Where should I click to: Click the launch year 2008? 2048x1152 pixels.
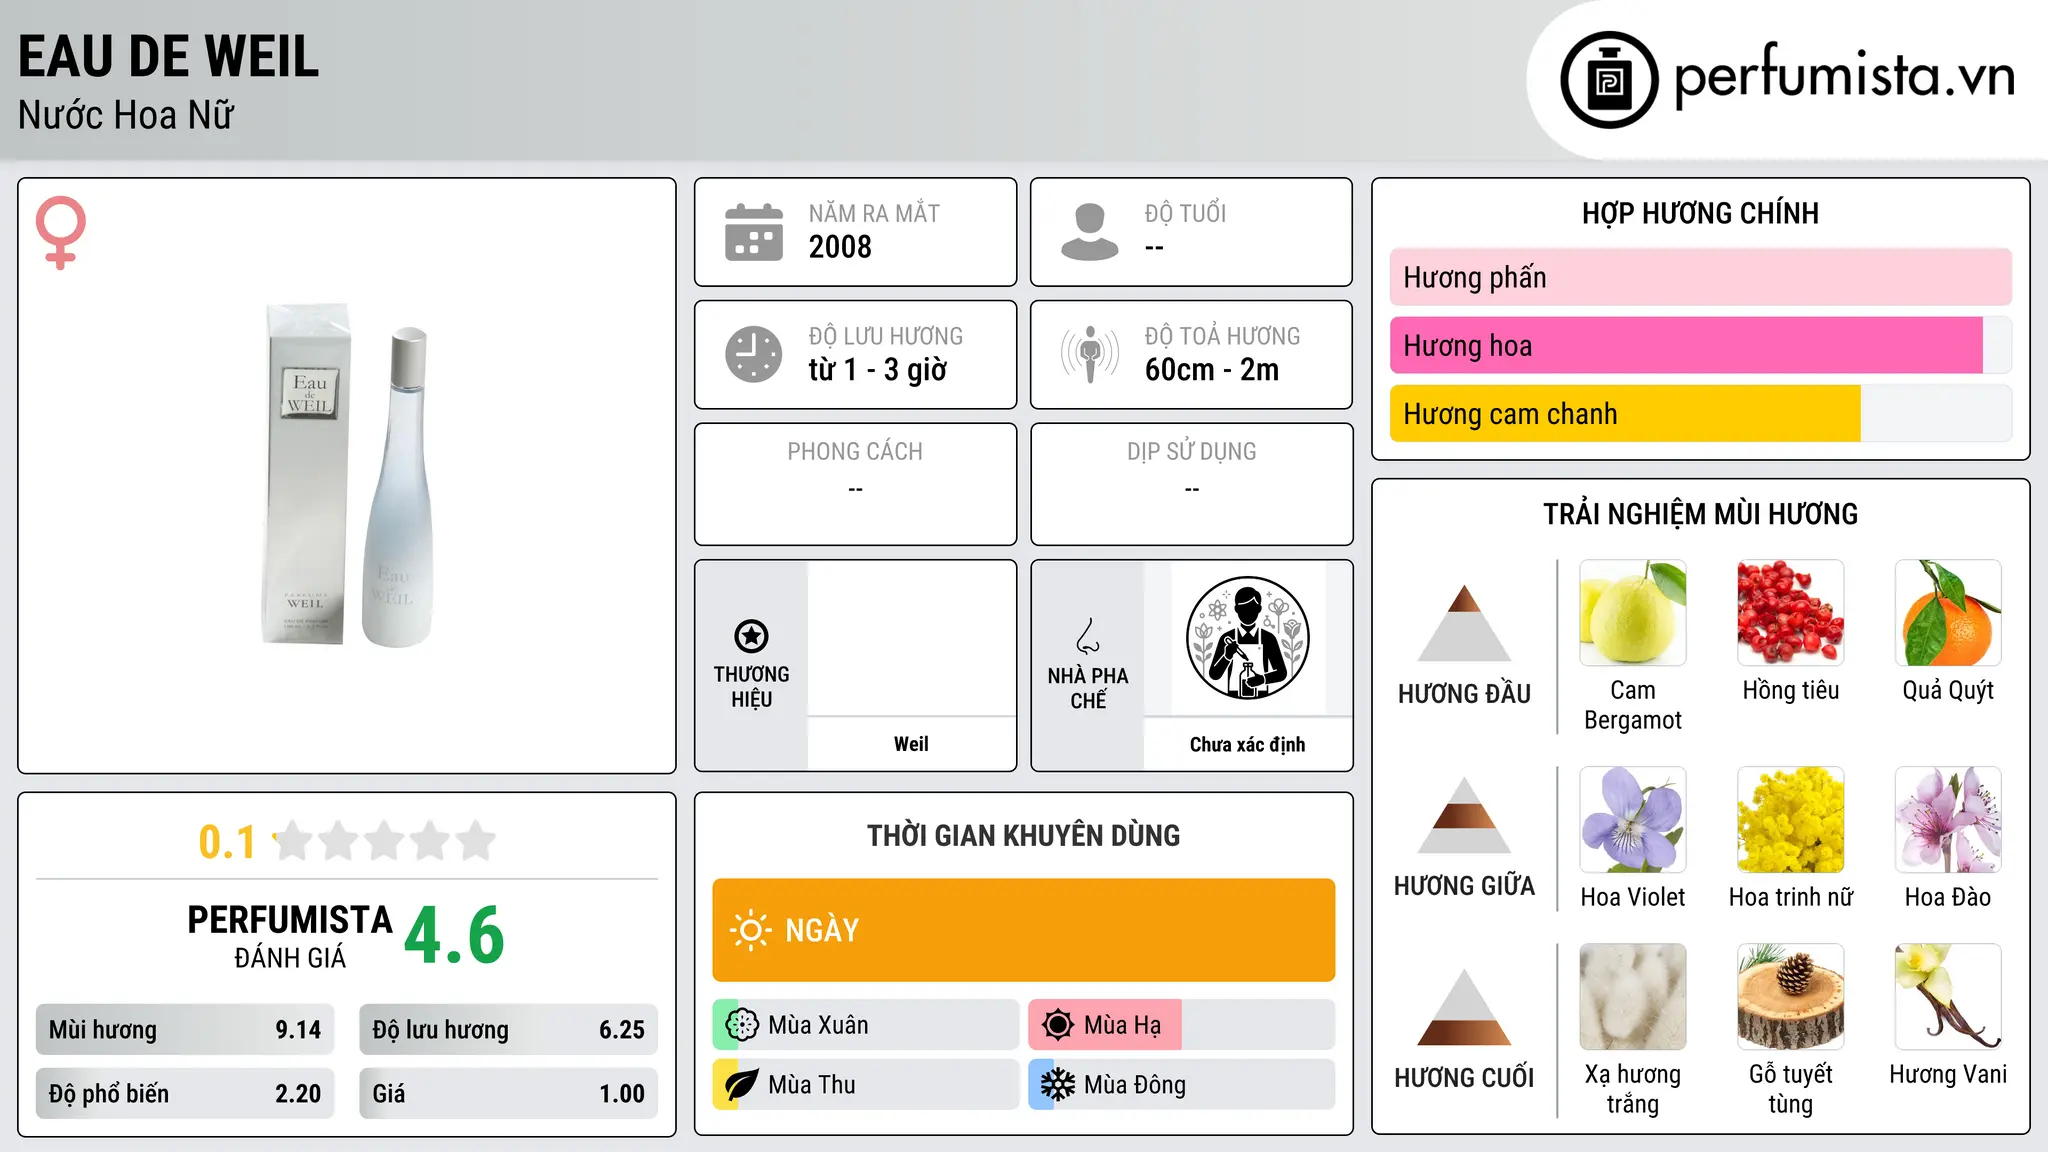click(x=840, y=247)
